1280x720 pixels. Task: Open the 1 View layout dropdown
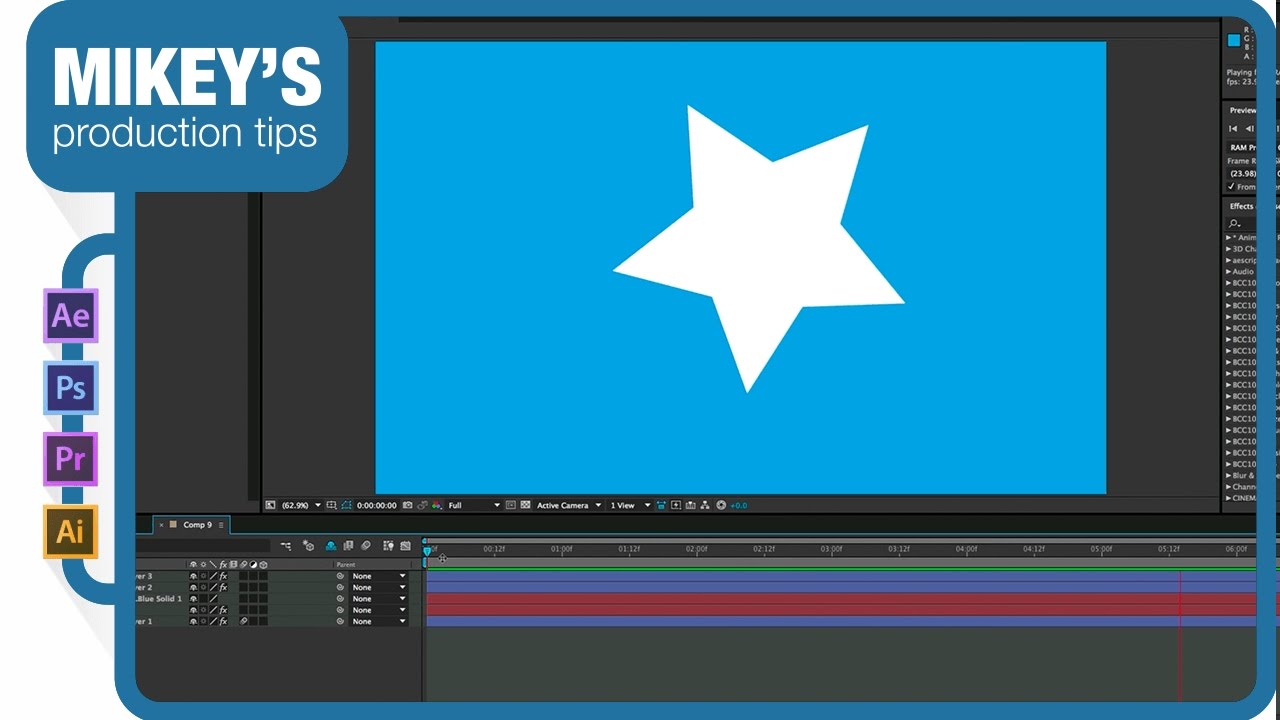pyautogui.click(x=630, y=505)
